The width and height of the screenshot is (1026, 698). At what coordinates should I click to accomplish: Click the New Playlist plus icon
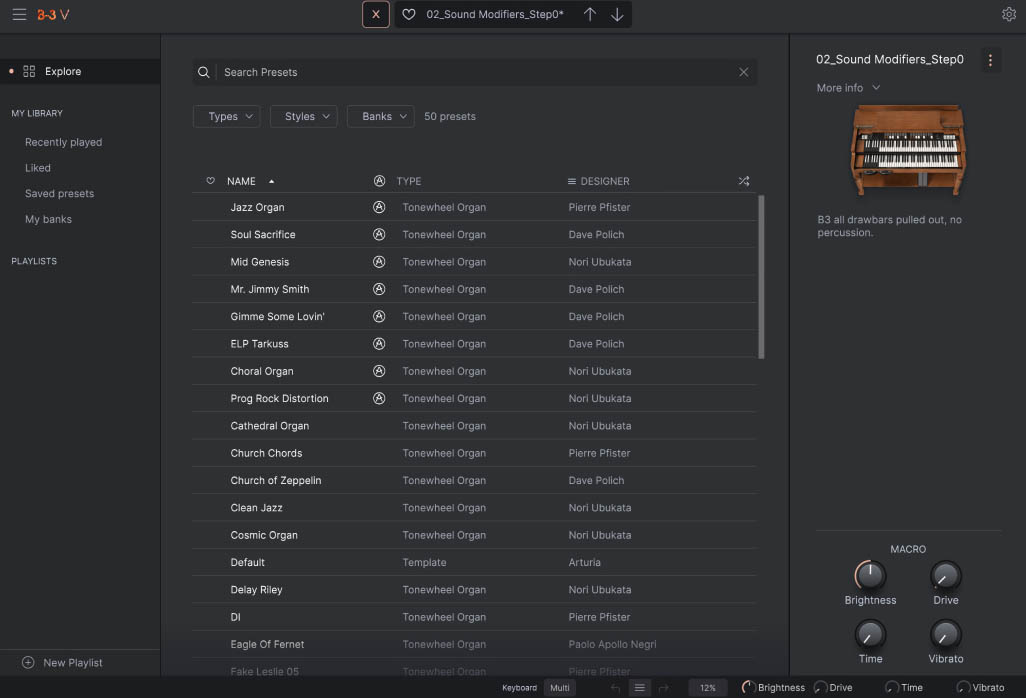click(28, 662)
